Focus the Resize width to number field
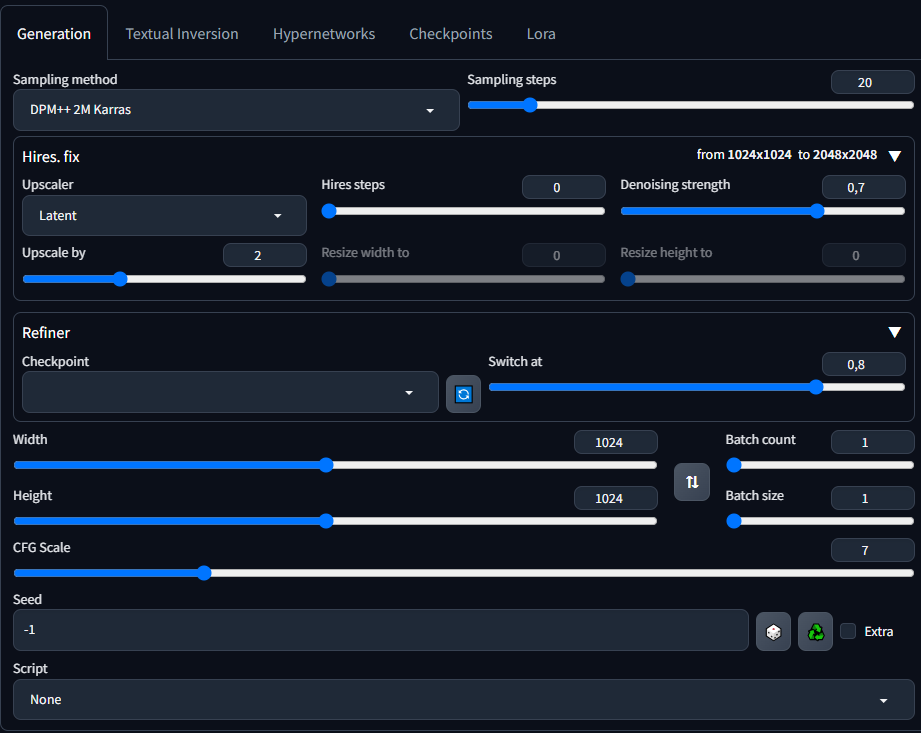The image size is (921, 733). (564, 255)
